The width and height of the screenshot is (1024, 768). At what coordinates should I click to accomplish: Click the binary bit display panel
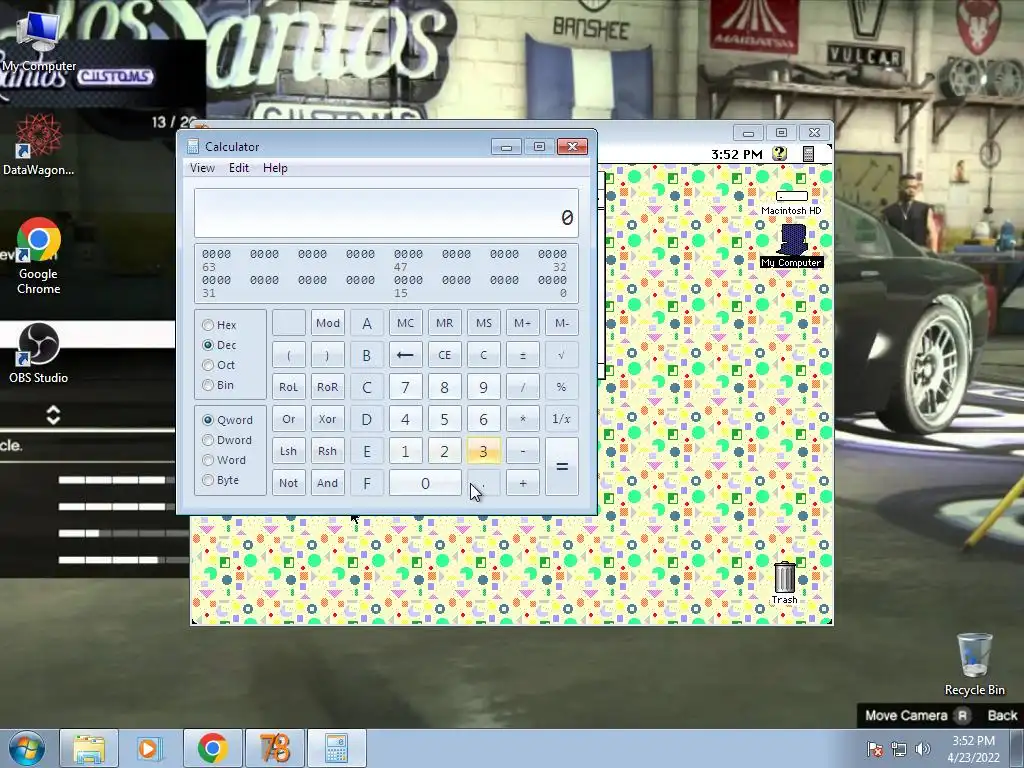[x=386, y=273]
